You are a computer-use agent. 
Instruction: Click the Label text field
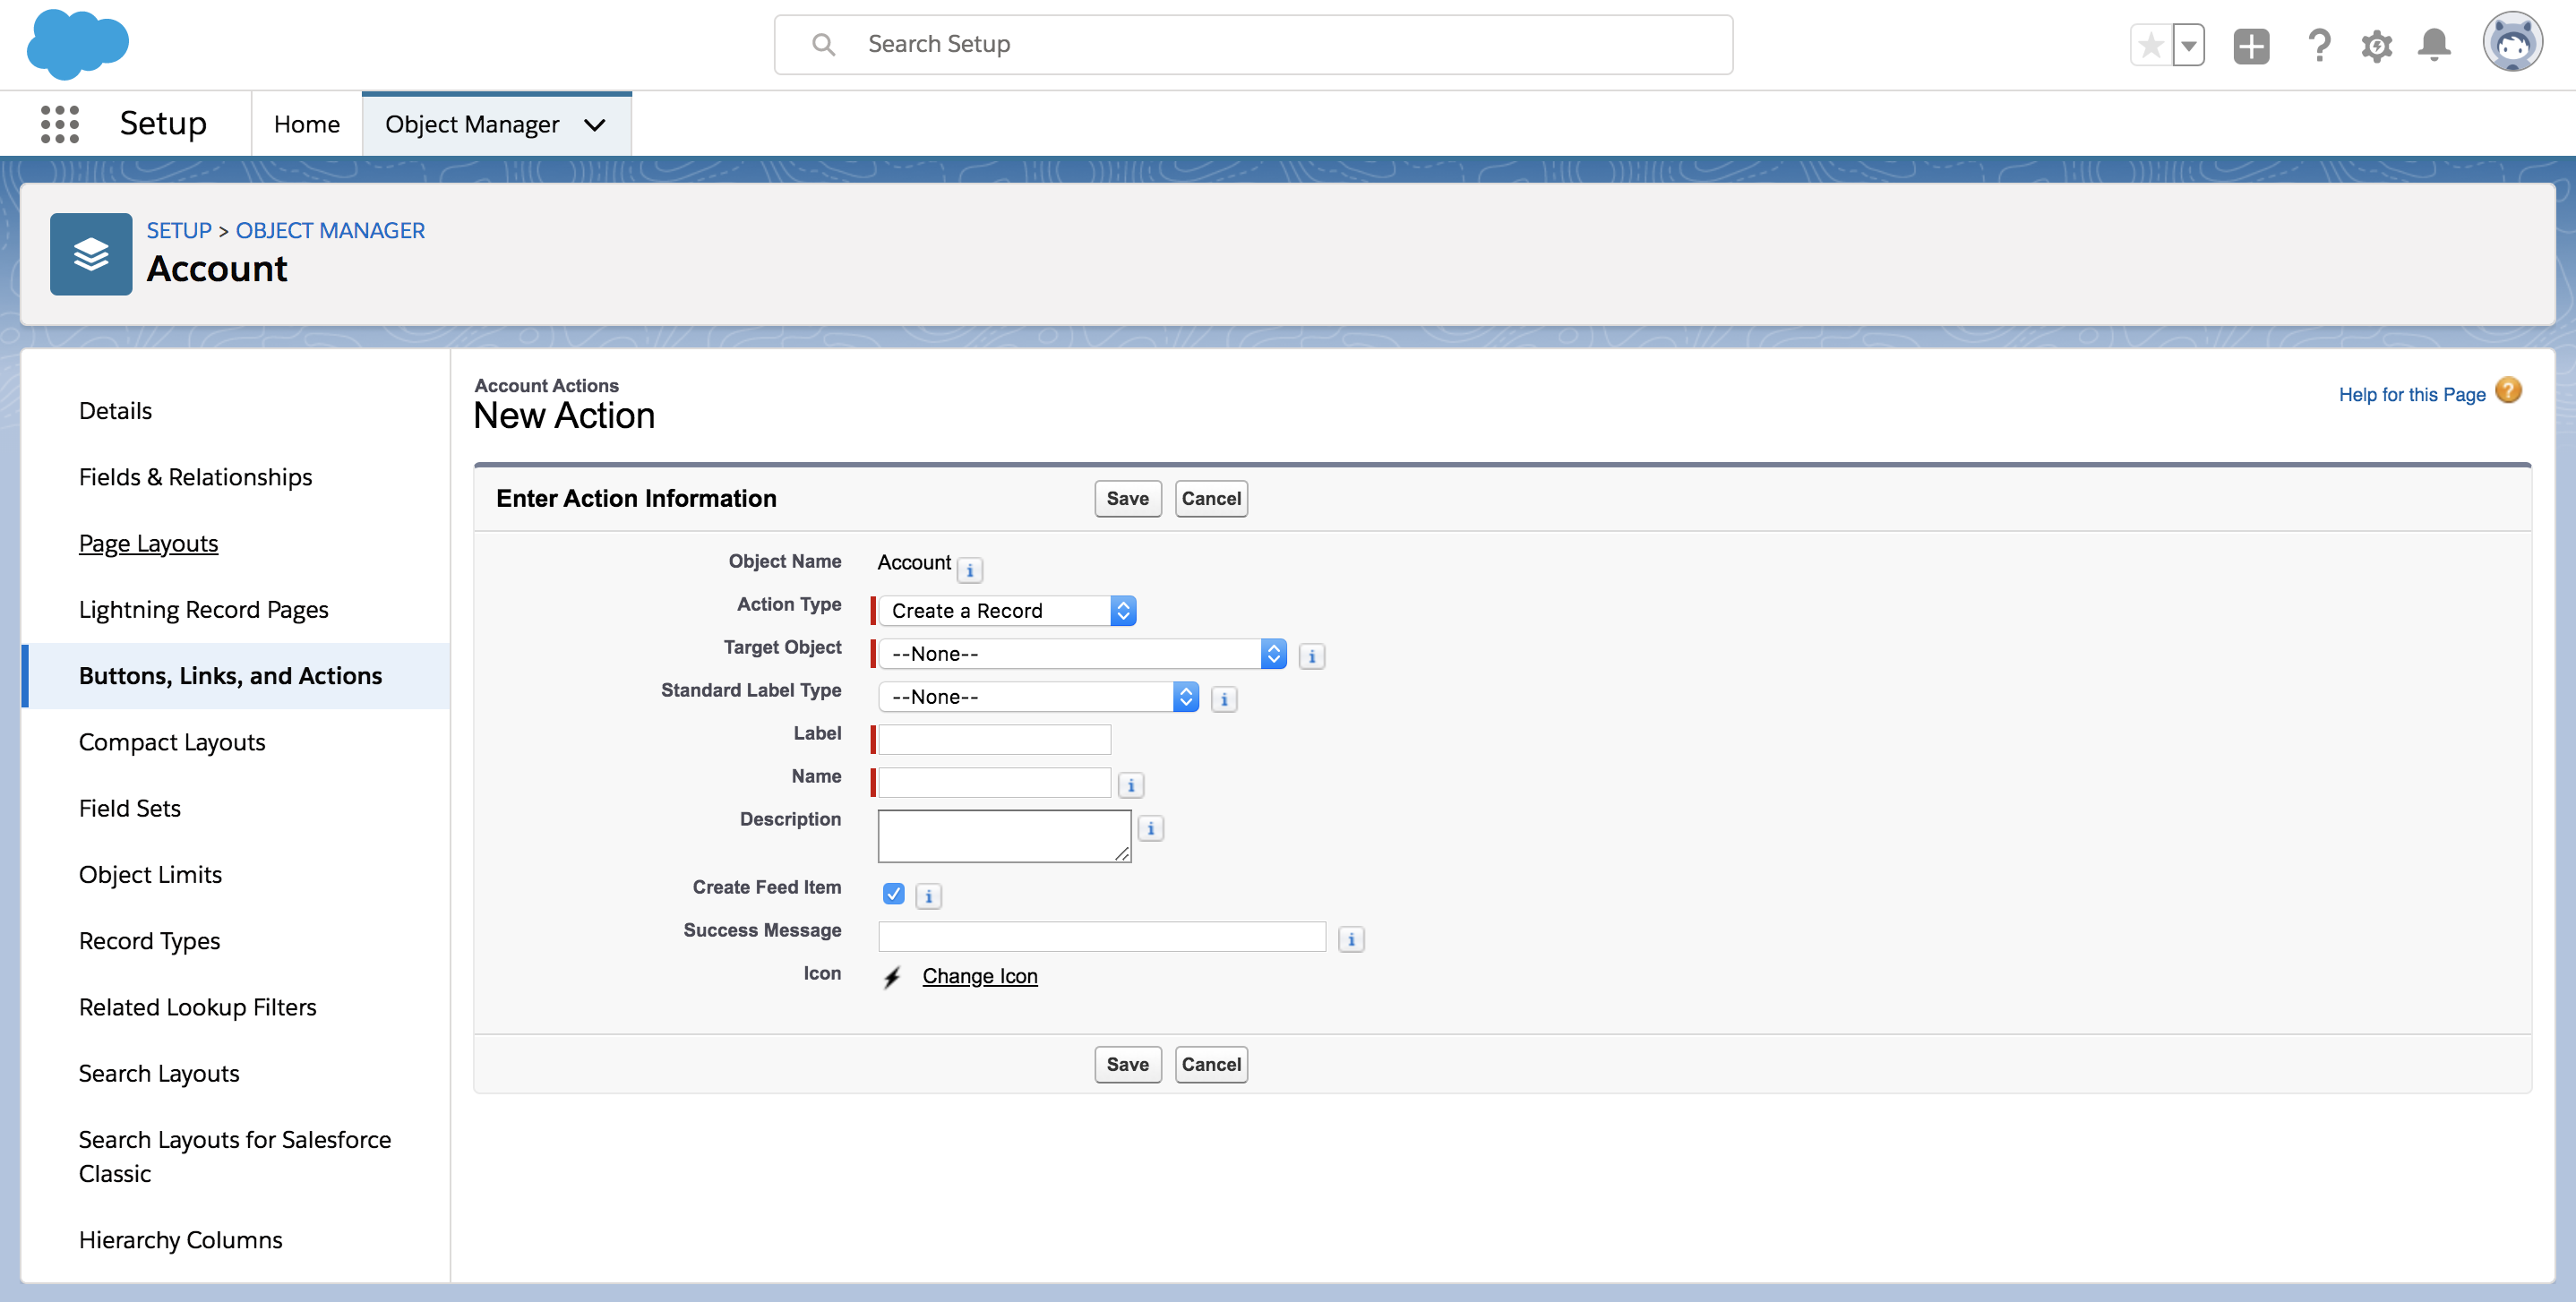pyautogui.click(x=994, y=739)
